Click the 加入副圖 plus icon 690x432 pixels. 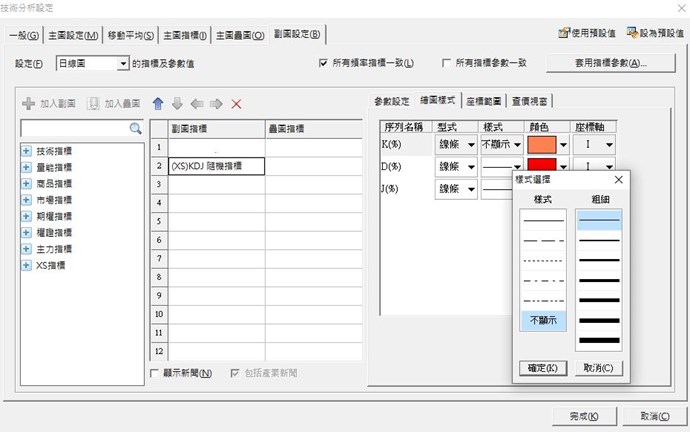(x=28, y=104)
